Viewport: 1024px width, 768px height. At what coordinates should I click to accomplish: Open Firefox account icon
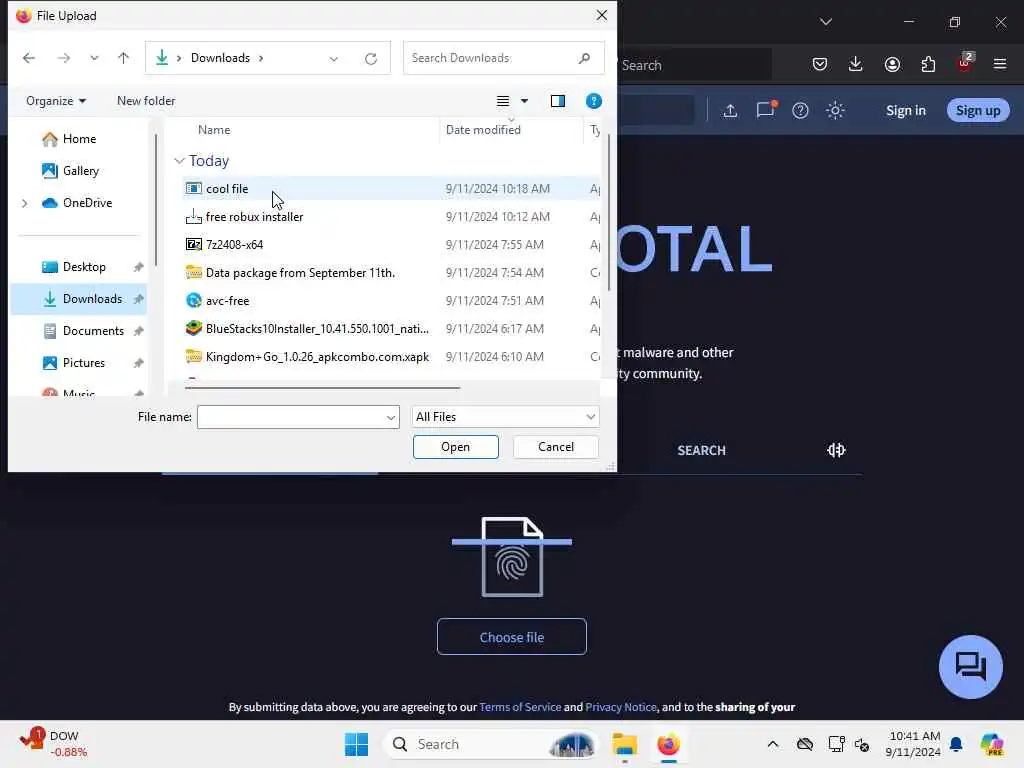892,64
